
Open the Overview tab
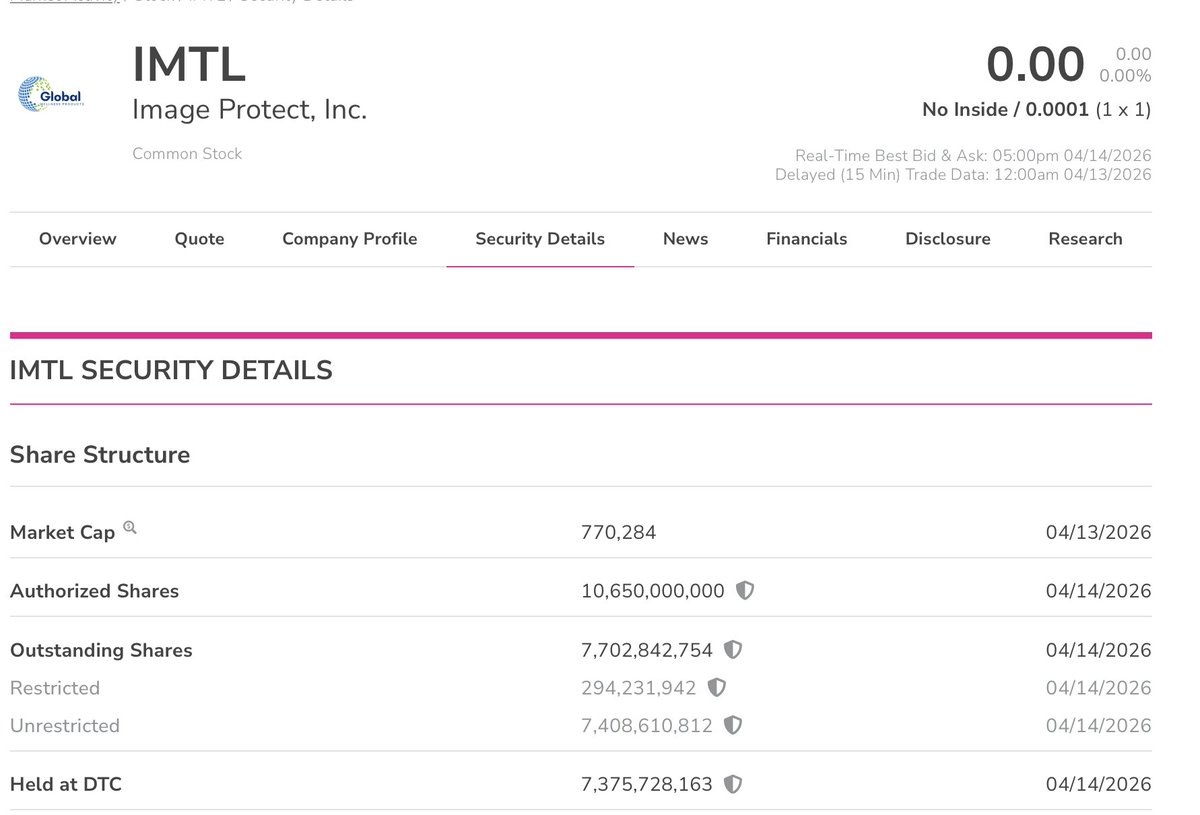coord(78,239)
